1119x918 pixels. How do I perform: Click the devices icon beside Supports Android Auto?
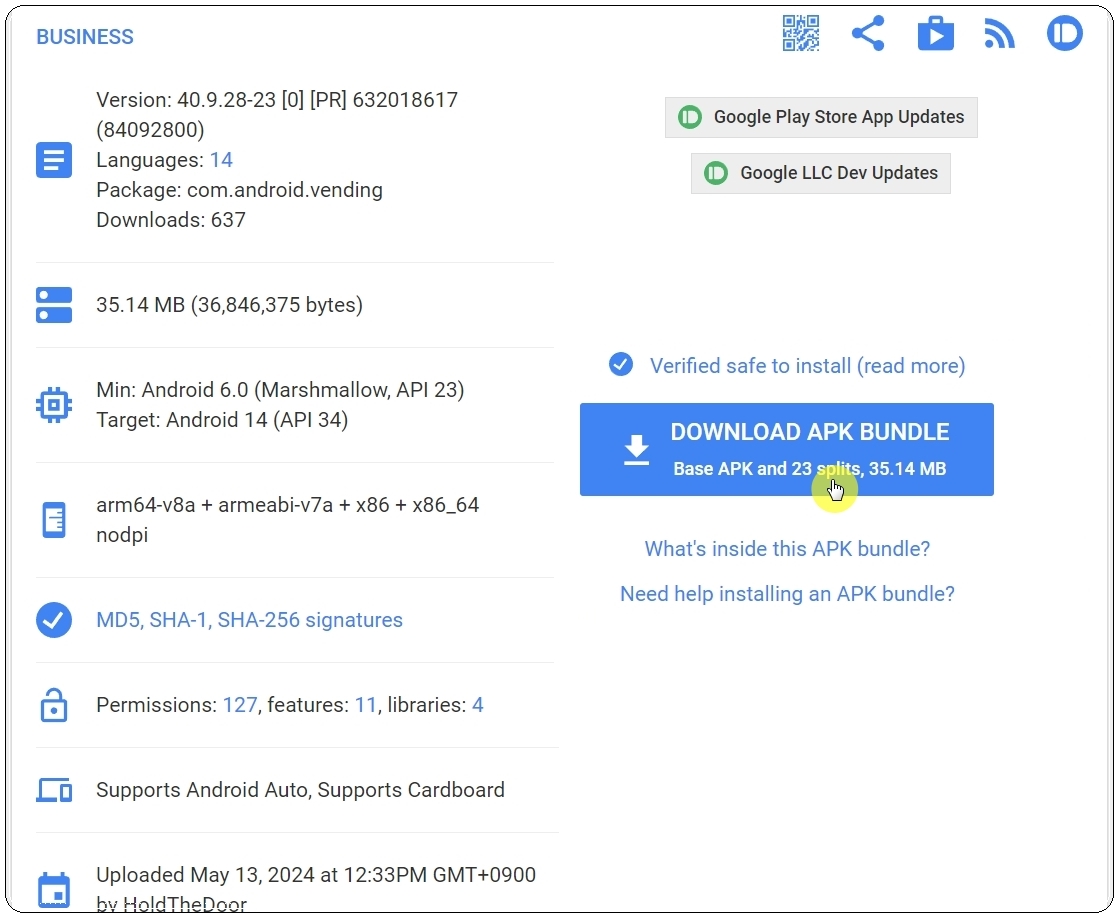(54, 790)
